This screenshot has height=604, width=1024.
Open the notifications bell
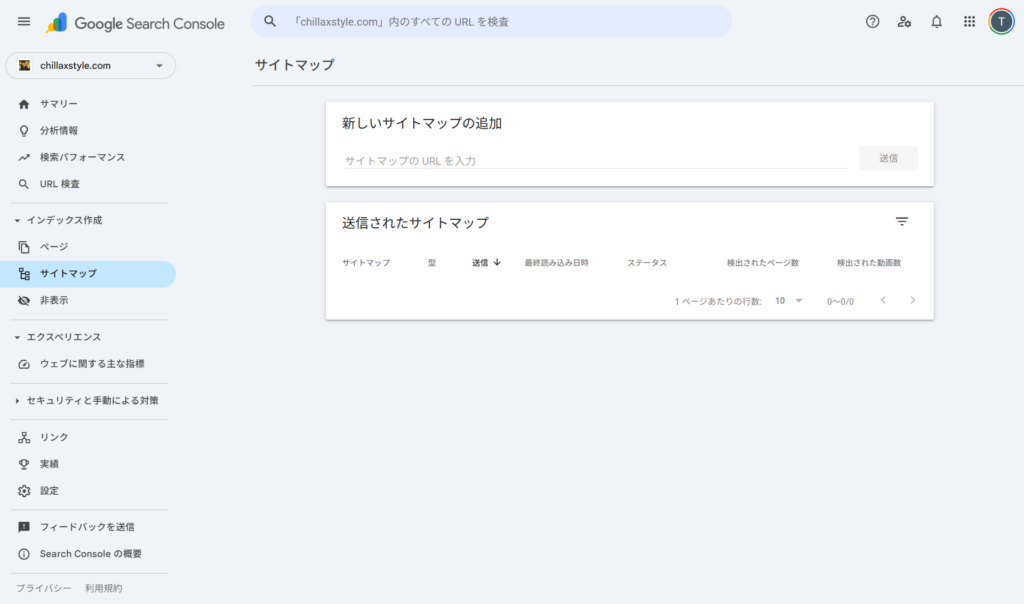pyautogui.click(x=936, y=21)
